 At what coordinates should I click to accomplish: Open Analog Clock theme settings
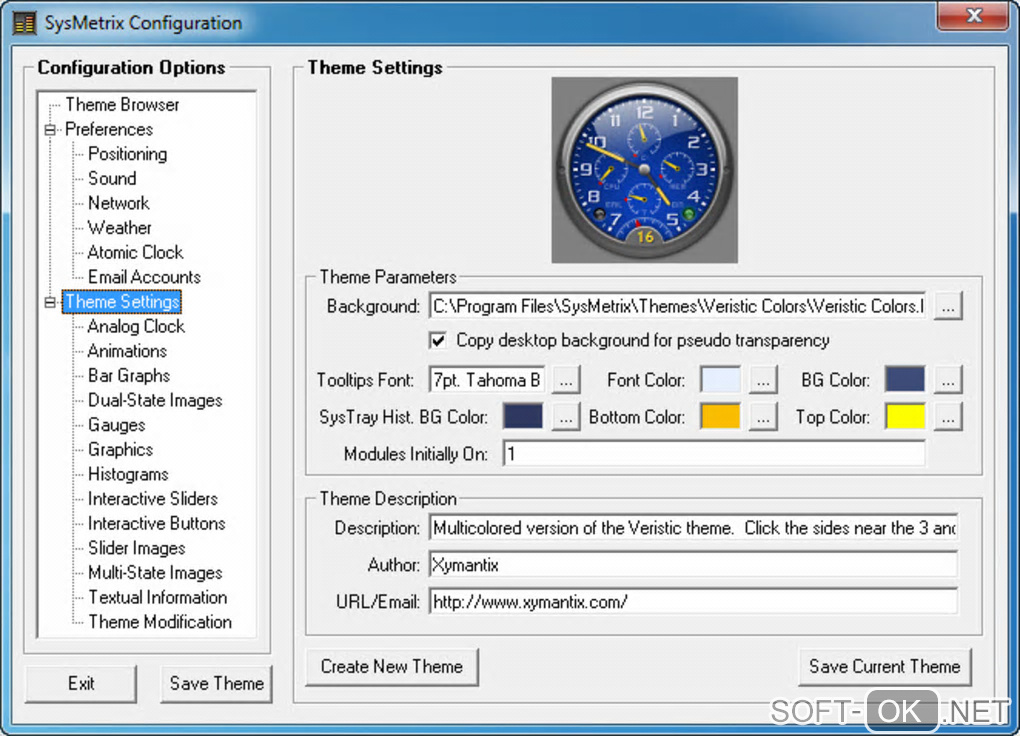(x=136, y=327)
